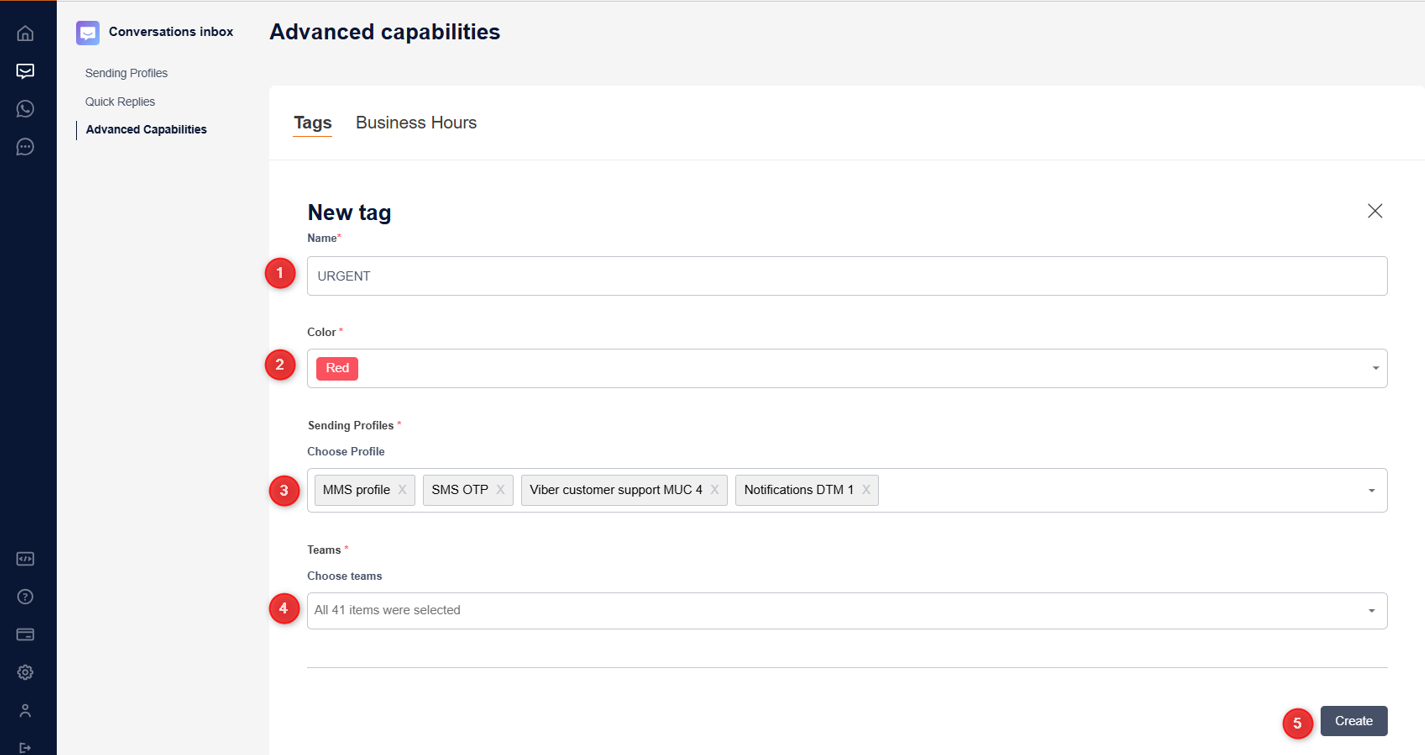Open the user profile icon
This screenshot has width=1425, height=755.
click(25, 710)
